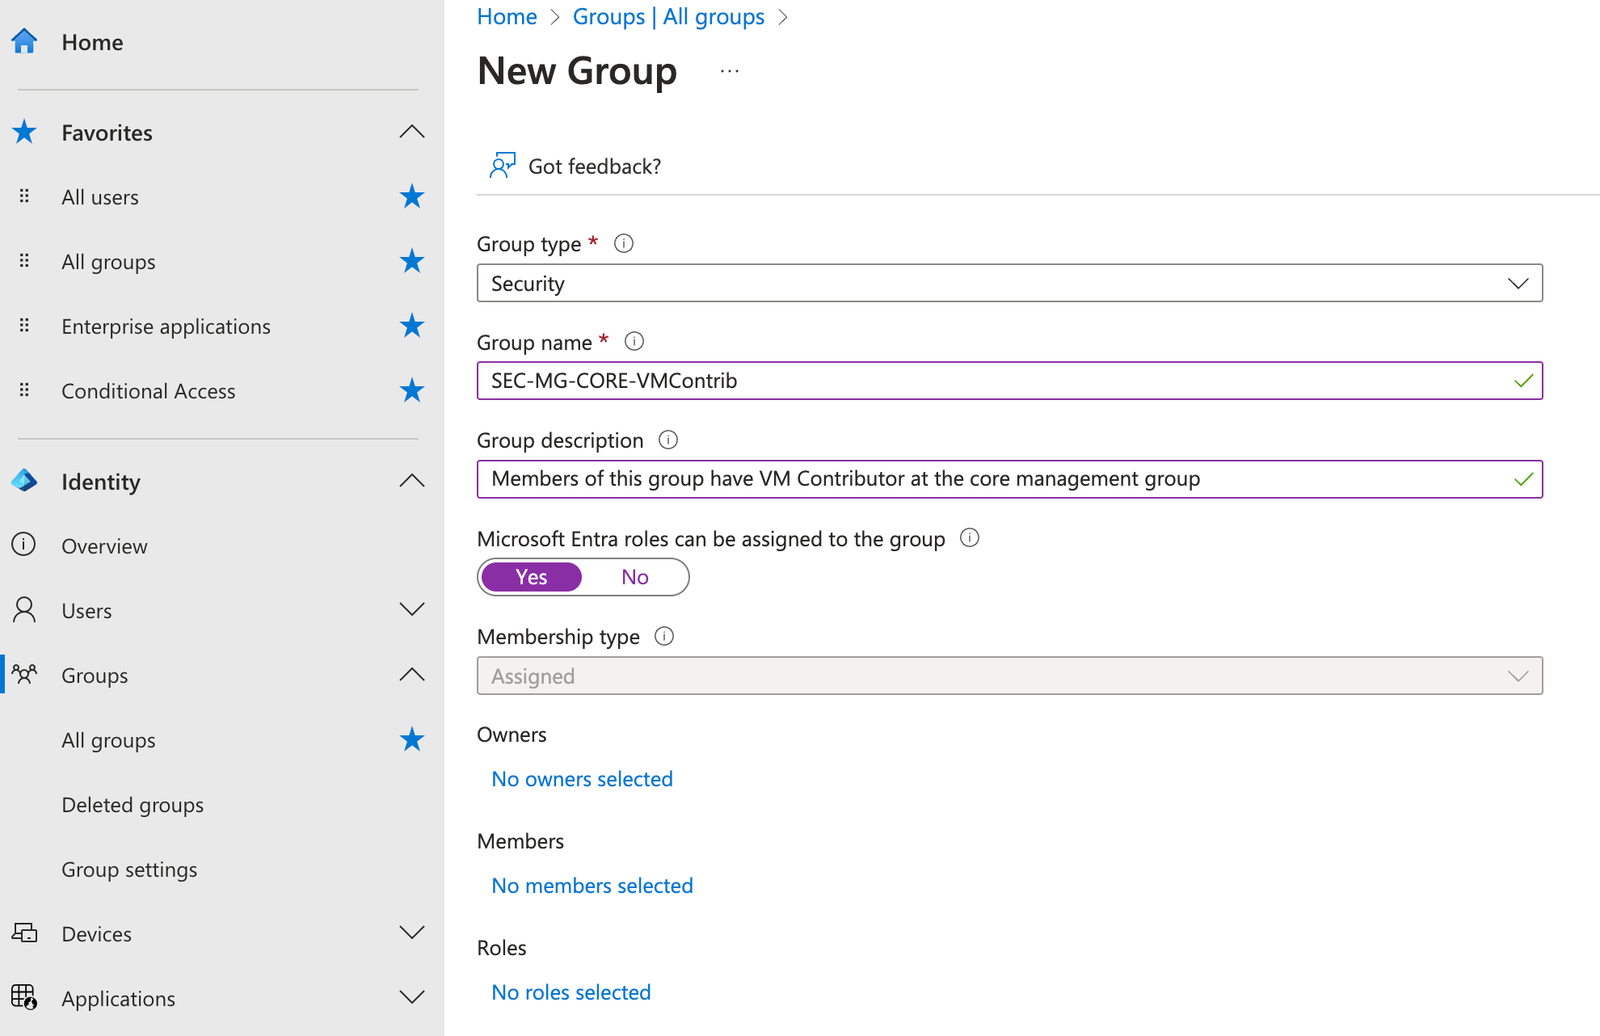
Task: Open Group settings
Action: point(129,869)
